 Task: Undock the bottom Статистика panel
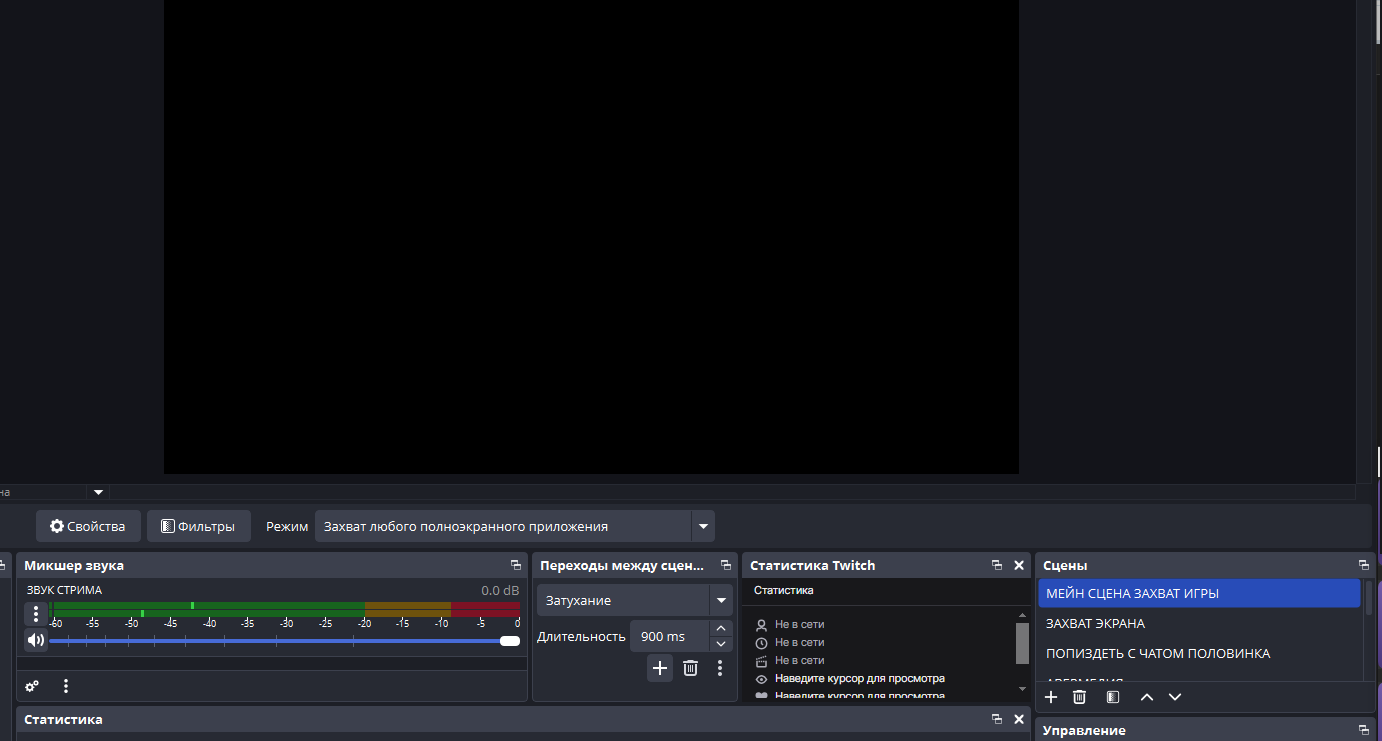[x=997, y=719]
